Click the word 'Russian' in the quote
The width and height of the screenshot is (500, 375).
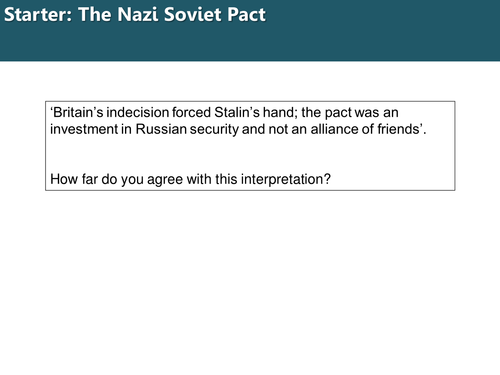pos(161,129)
